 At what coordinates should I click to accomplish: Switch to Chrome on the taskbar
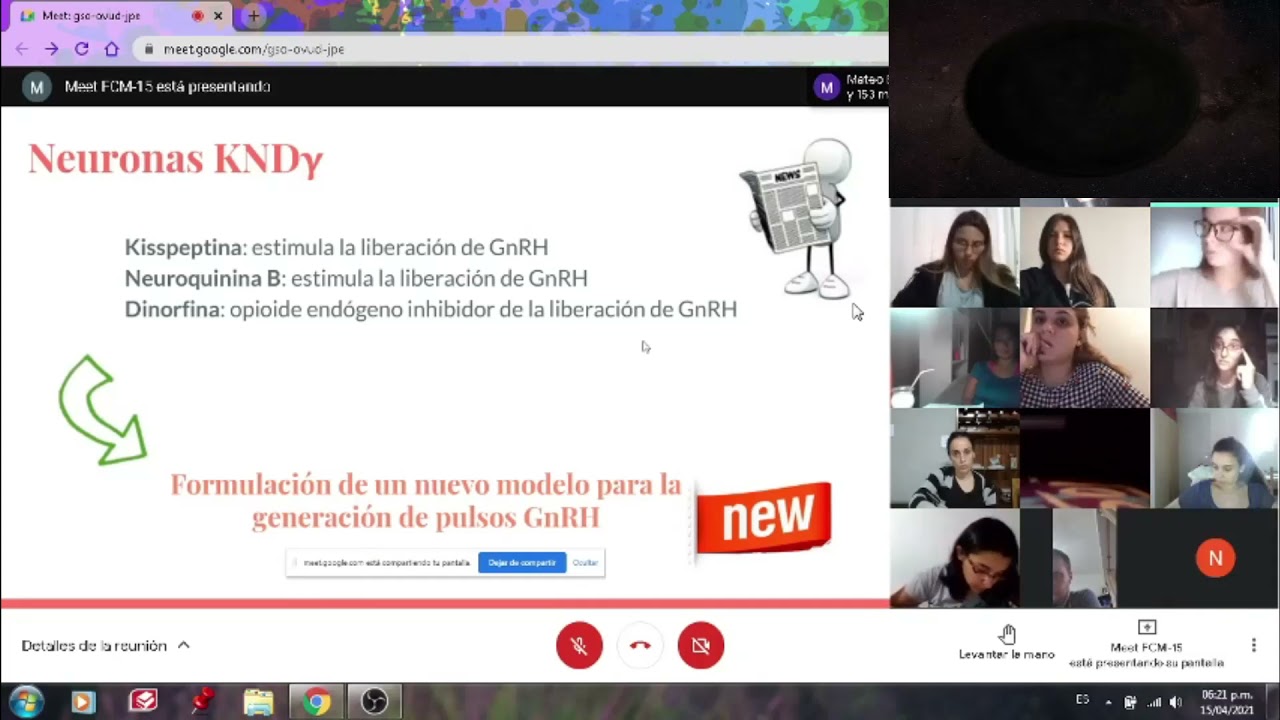(317, 702)
